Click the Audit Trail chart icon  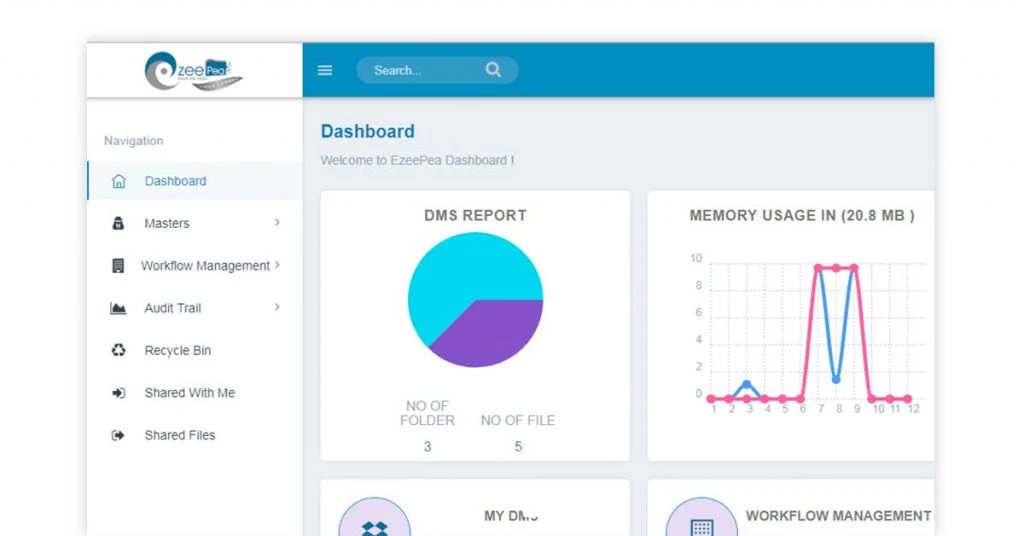pyautogui.click(x=118, y=308)
